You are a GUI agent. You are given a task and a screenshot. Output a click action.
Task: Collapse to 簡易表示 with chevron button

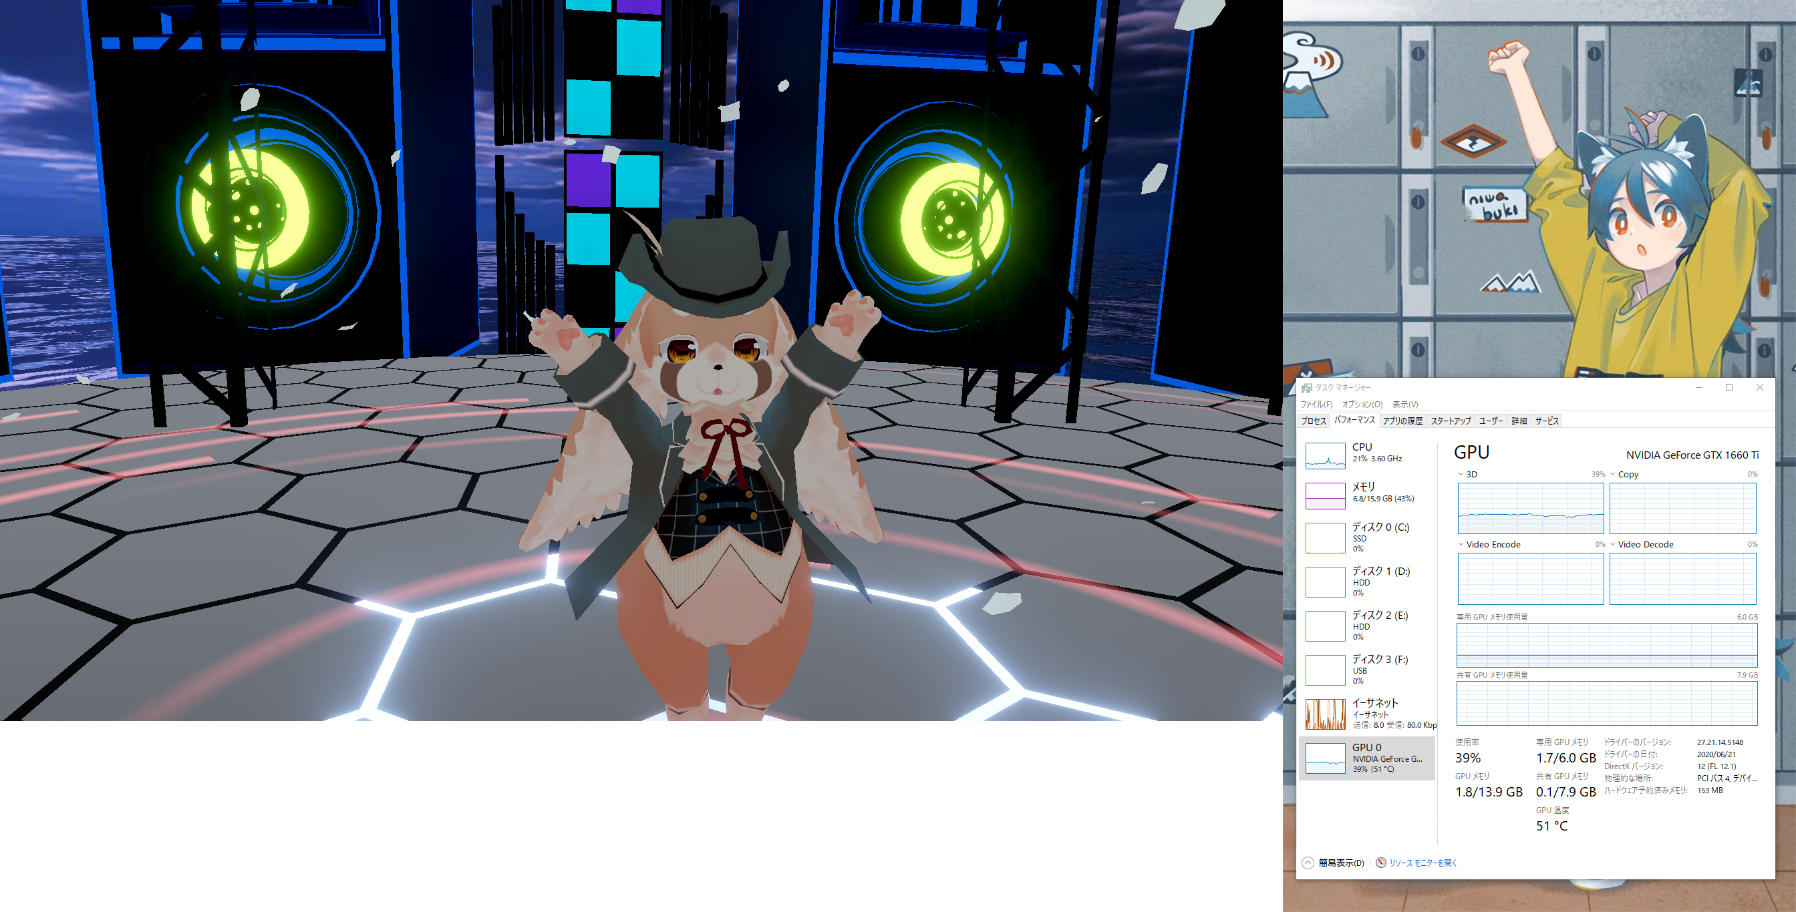point(1308,863)
